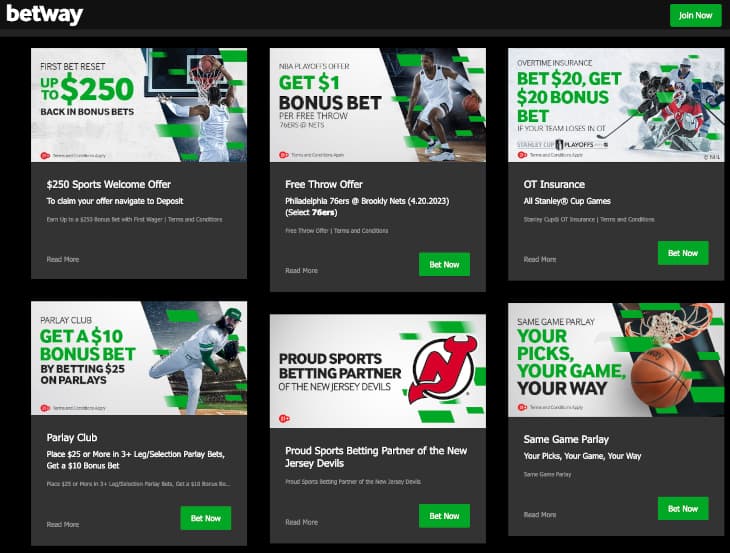
Task: Open the Overtime Insurance hockey banner
Action: 616,105
